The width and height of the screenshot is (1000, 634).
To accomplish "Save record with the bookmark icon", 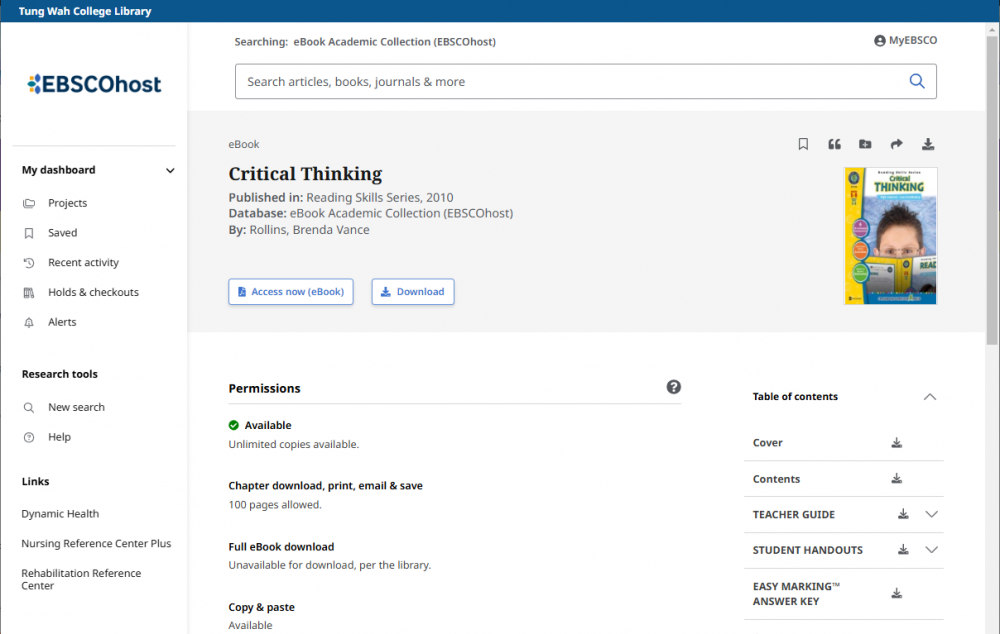I will 803,144.
